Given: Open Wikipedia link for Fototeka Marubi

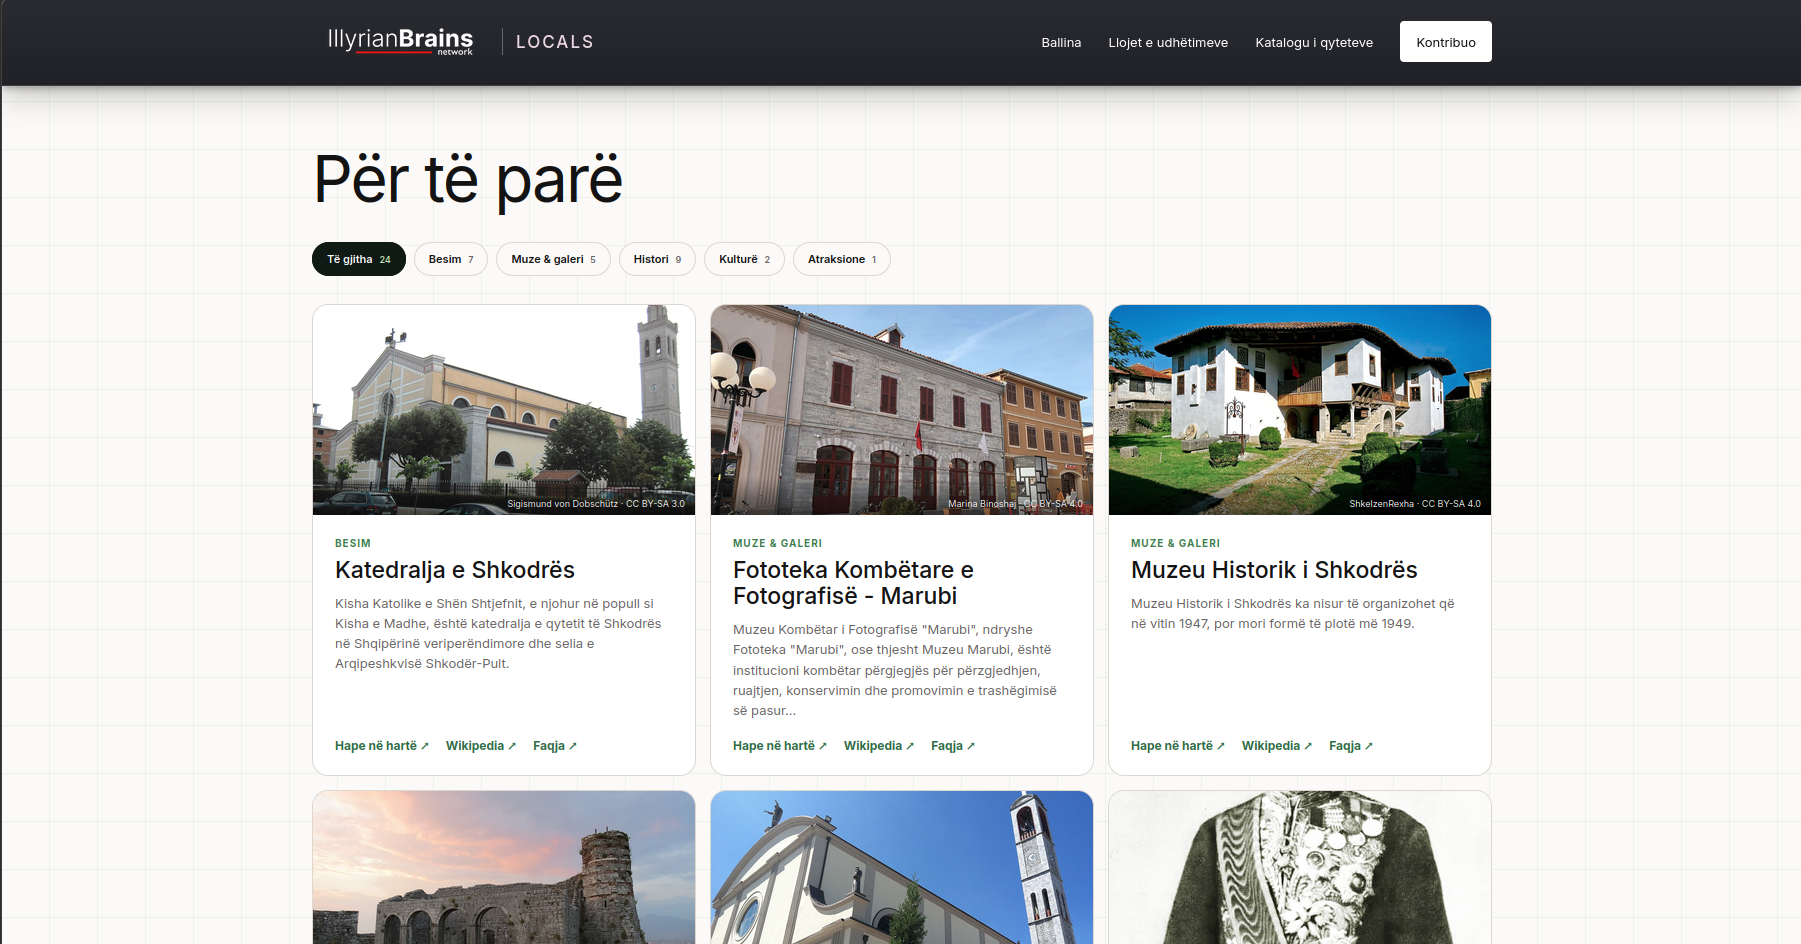Looking at the screenshot, I should click(x=879, y=746).
